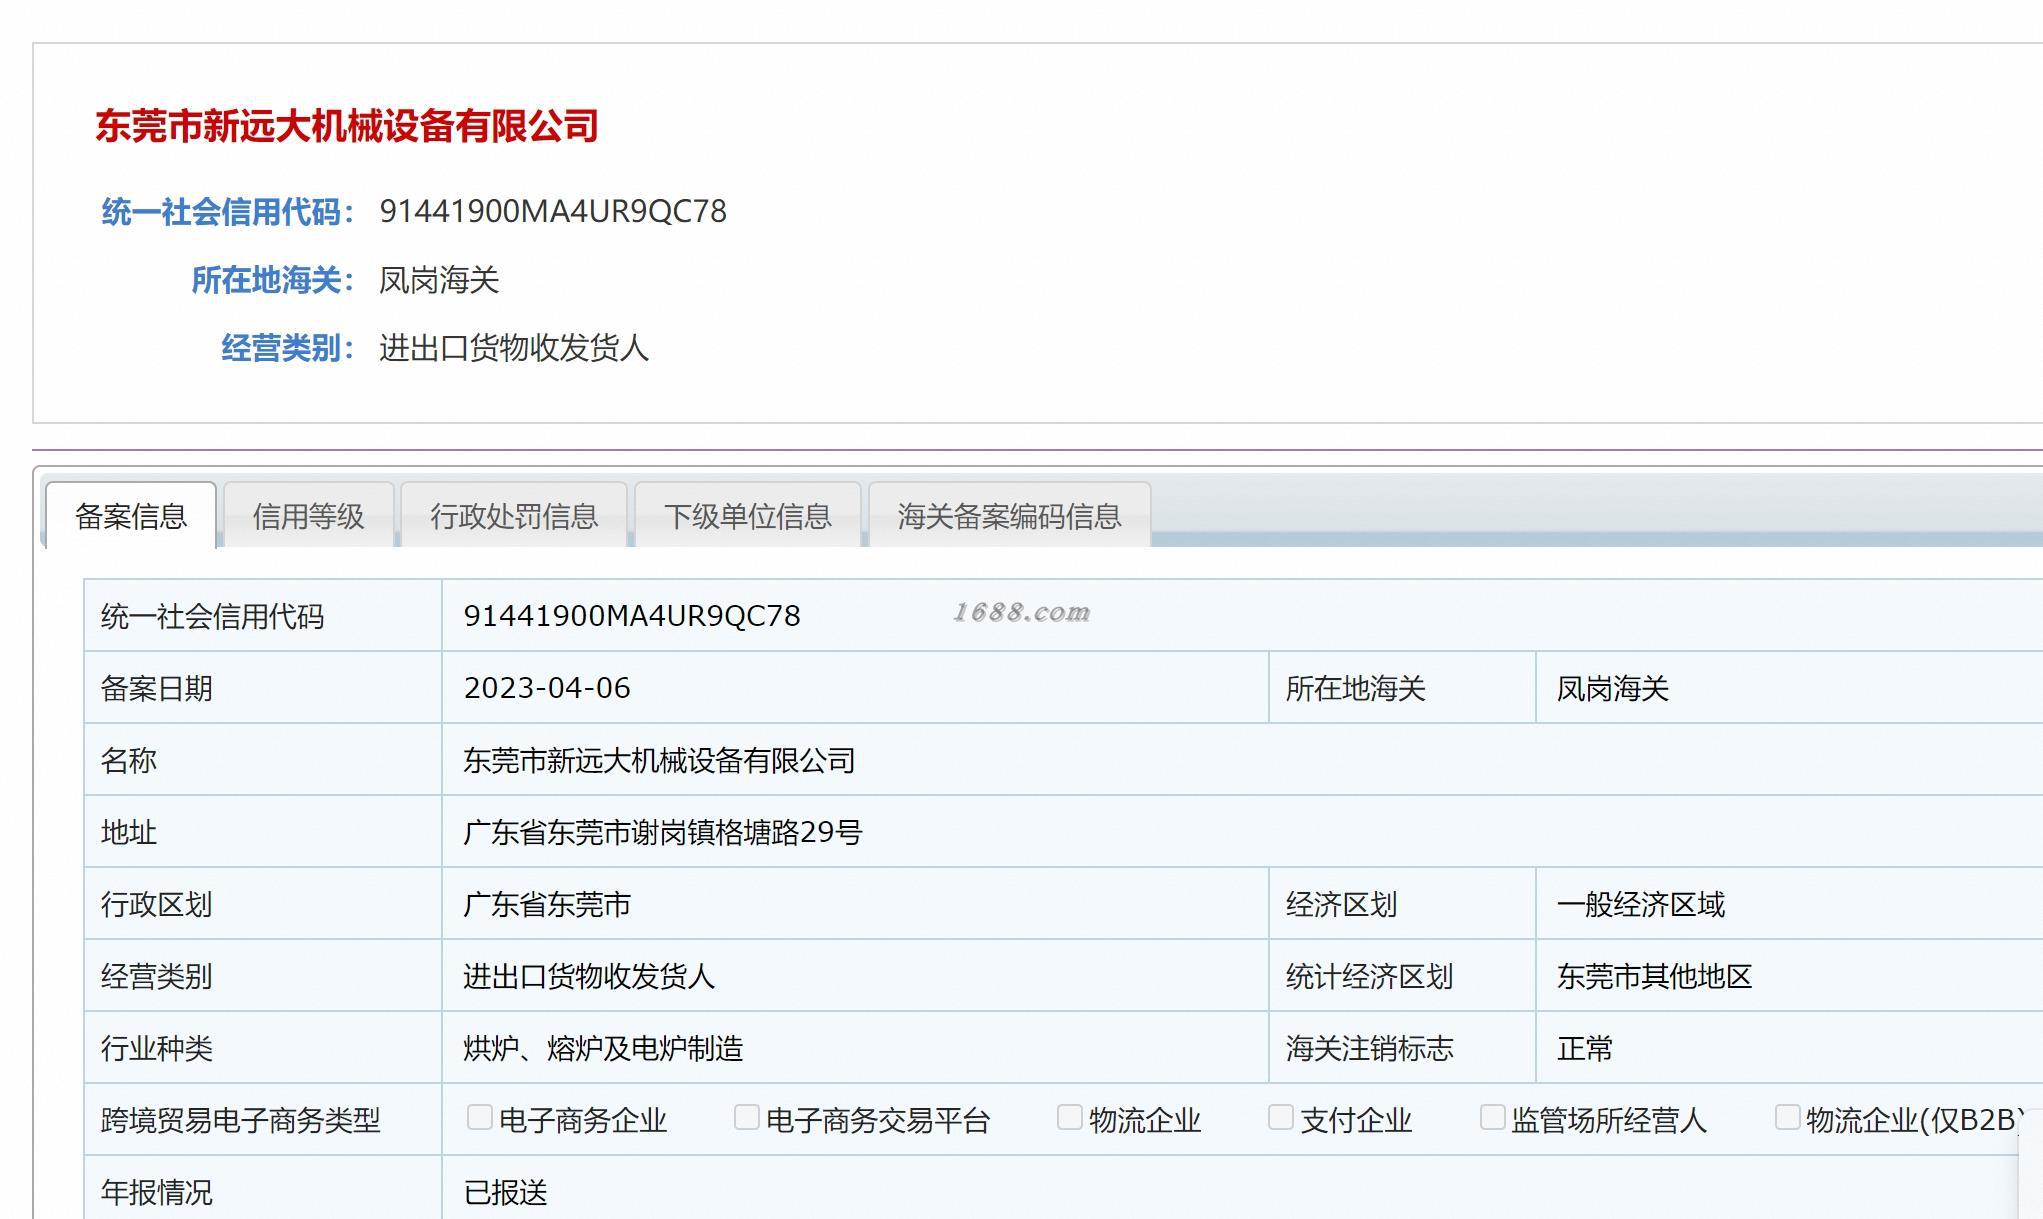Switch to the 备案信息 tab
The height and width of the screenshot is (1219, 2043).
pyautogui.click(x=131, y=516)
